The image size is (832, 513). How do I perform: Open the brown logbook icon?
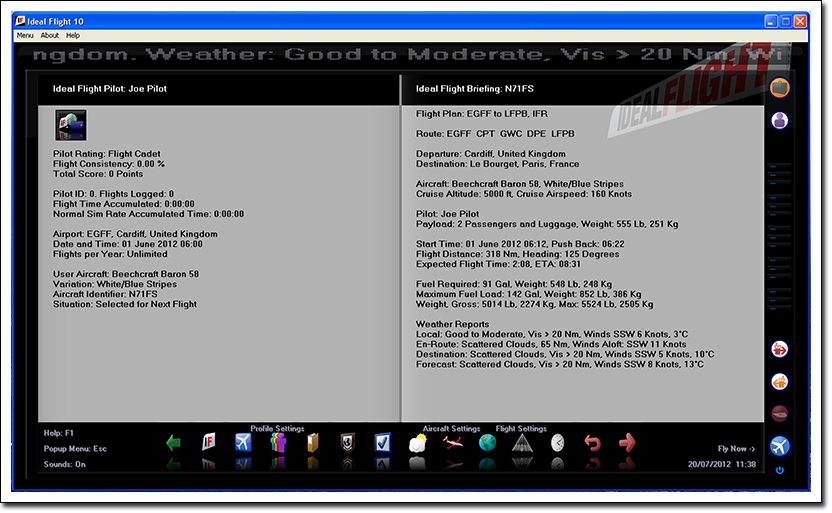[x=313, y=442]
